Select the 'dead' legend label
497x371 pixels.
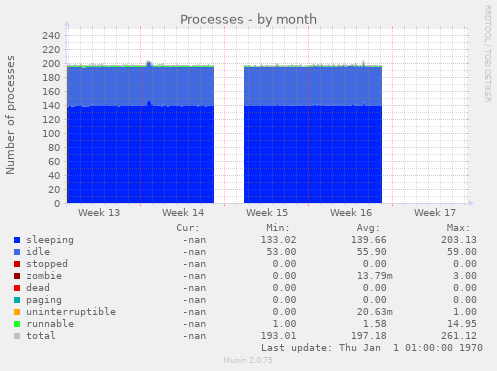coord(38,288)
